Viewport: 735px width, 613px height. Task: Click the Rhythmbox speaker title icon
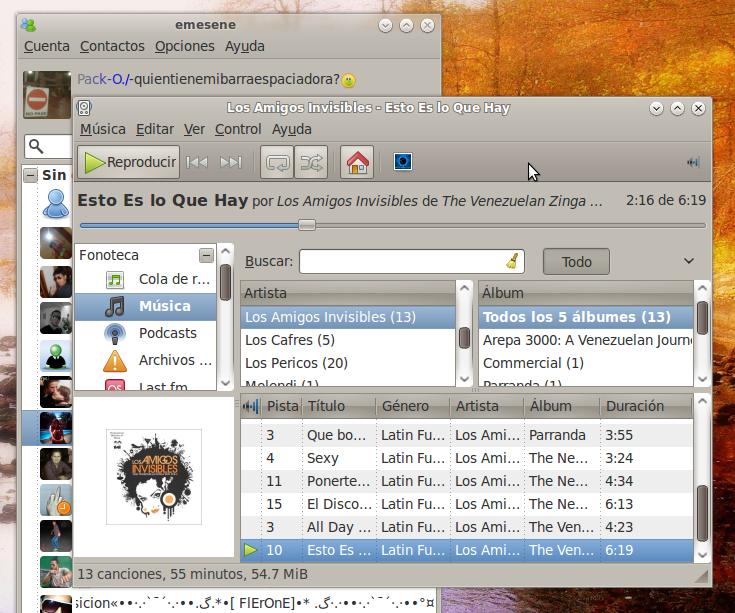(84, 108)
